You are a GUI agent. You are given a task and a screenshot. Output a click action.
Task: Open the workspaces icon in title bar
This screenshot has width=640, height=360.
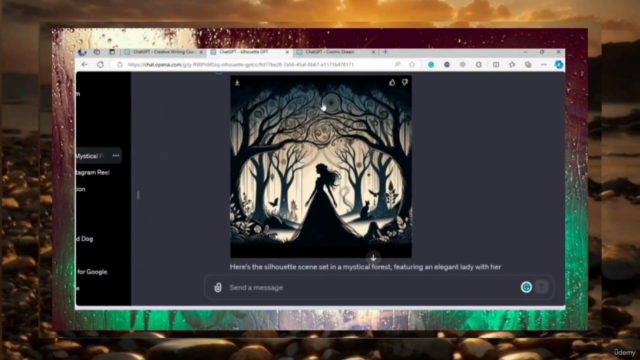(97, 52)
